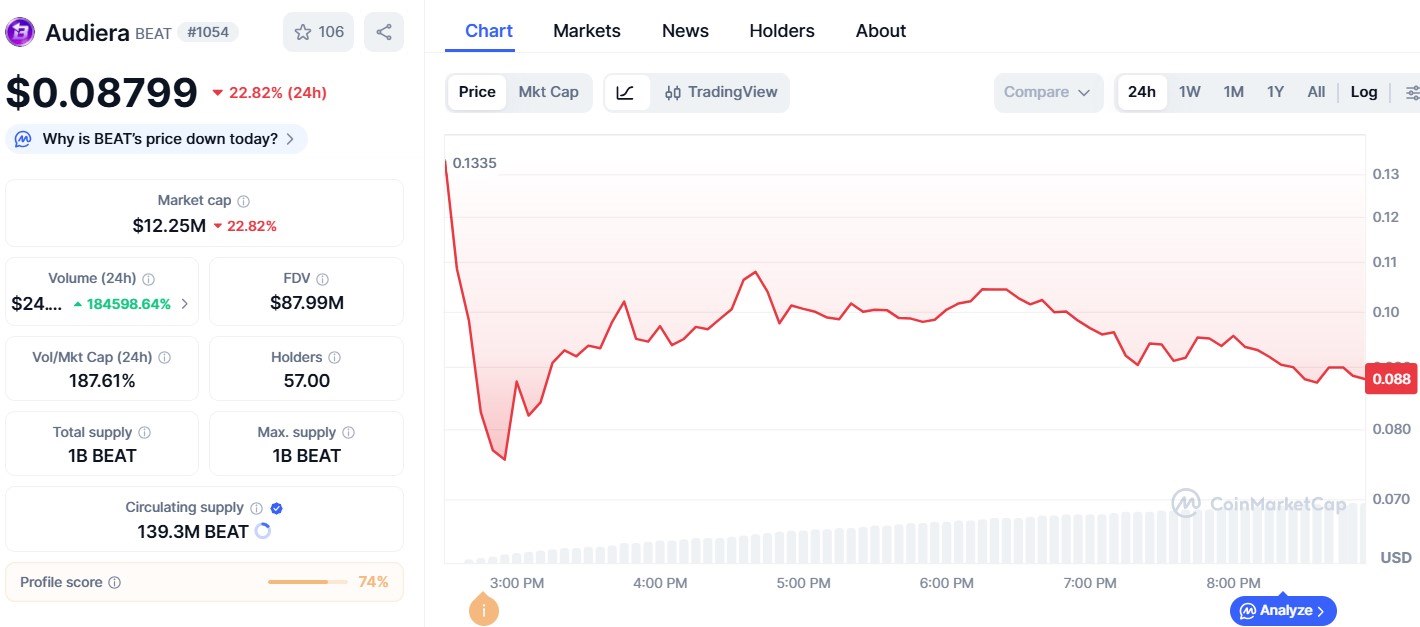Switch to TradingView candlestick chart
The image size is (1420, 627).
pos(721,93)
